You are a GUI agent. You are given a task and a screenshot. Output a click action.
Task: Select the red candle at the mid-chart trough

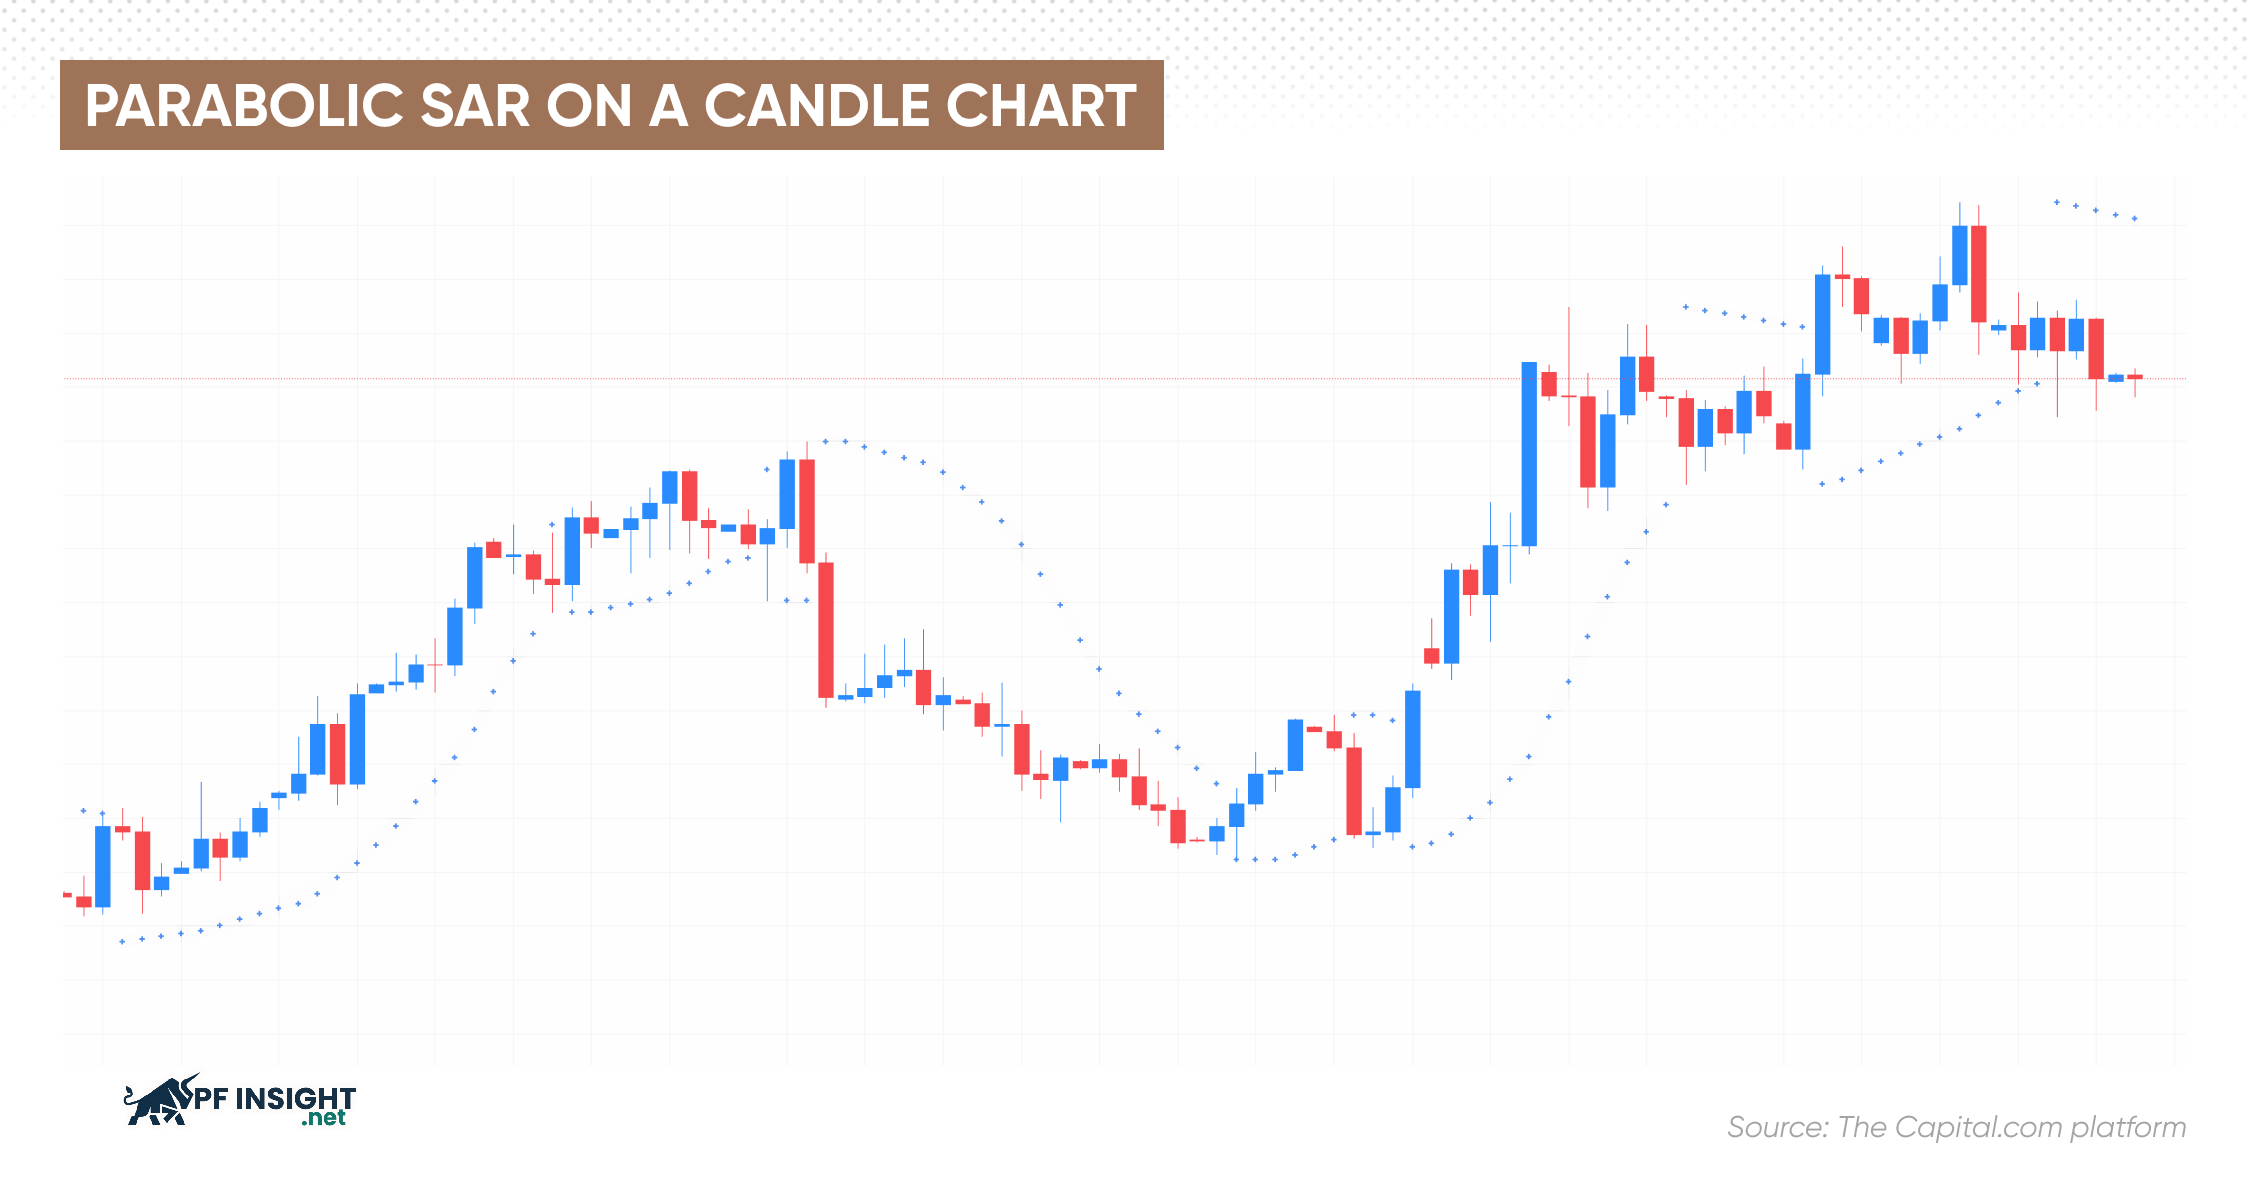[x=1178, y=826]
